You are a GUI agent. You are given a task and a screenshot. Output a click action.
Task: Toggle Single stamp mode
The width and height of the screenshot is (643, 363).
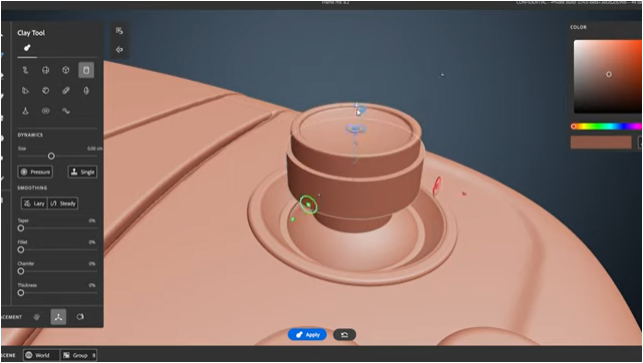(x=82, y=172)
